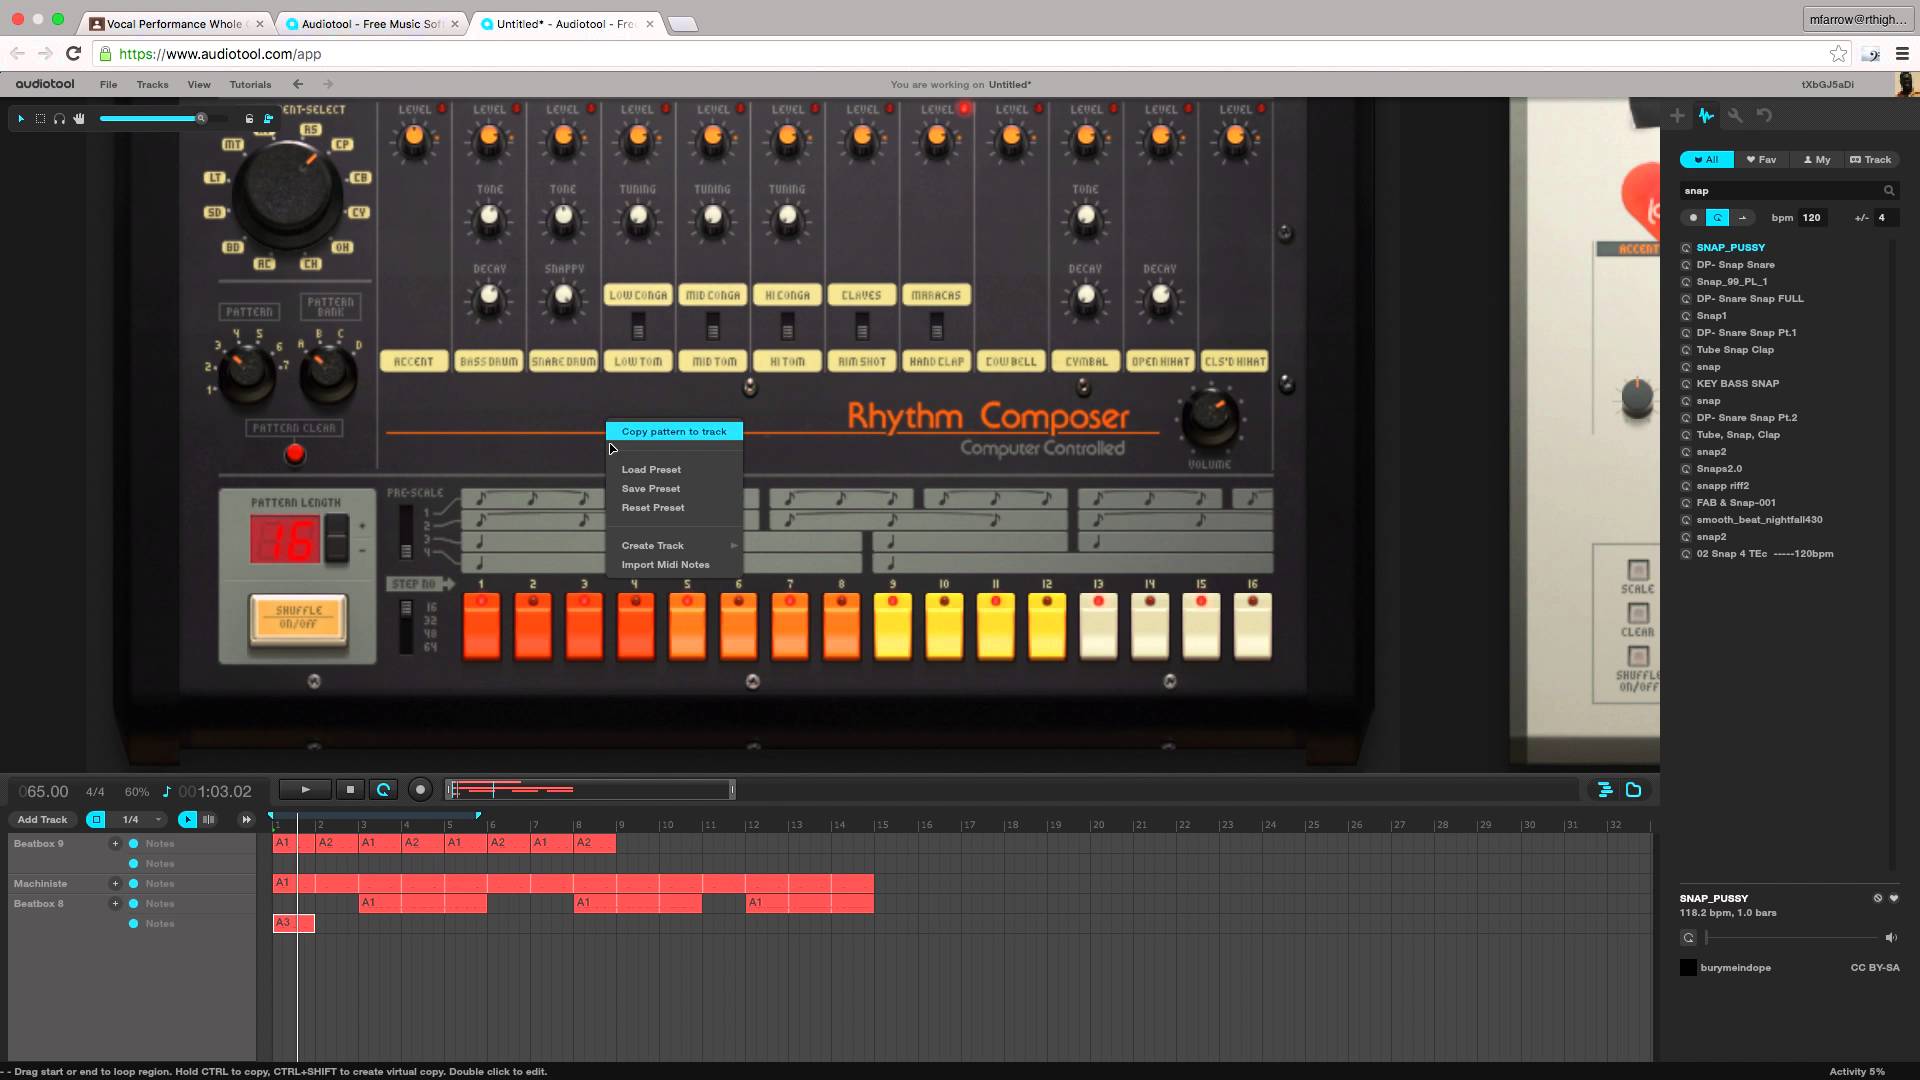Click the metronome note icon
1920x1080 pixels.
coord(167,791)
